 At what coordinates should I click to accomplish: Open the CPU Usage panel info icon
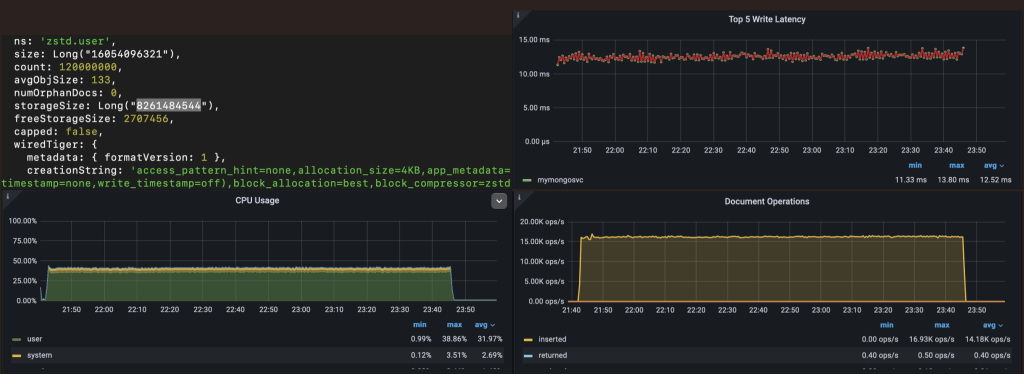[x=7, y=196]
